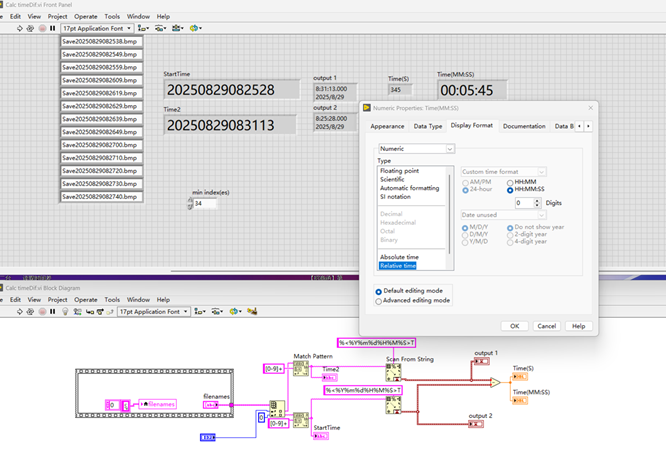This screenshot has height=464, width=666.
Task: Select the Subtract function triangle
Action: pyautogui.click(x=495, y=382)
